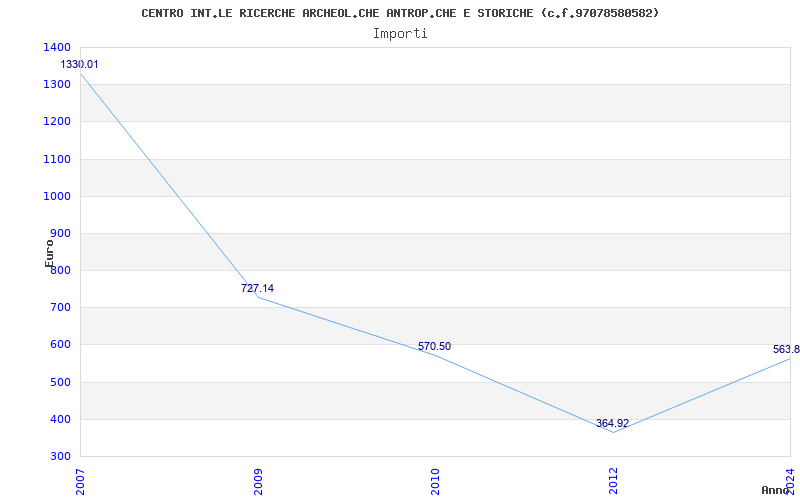
Task: Click the Euro y-axis title
Action: (x=49, y=254)
